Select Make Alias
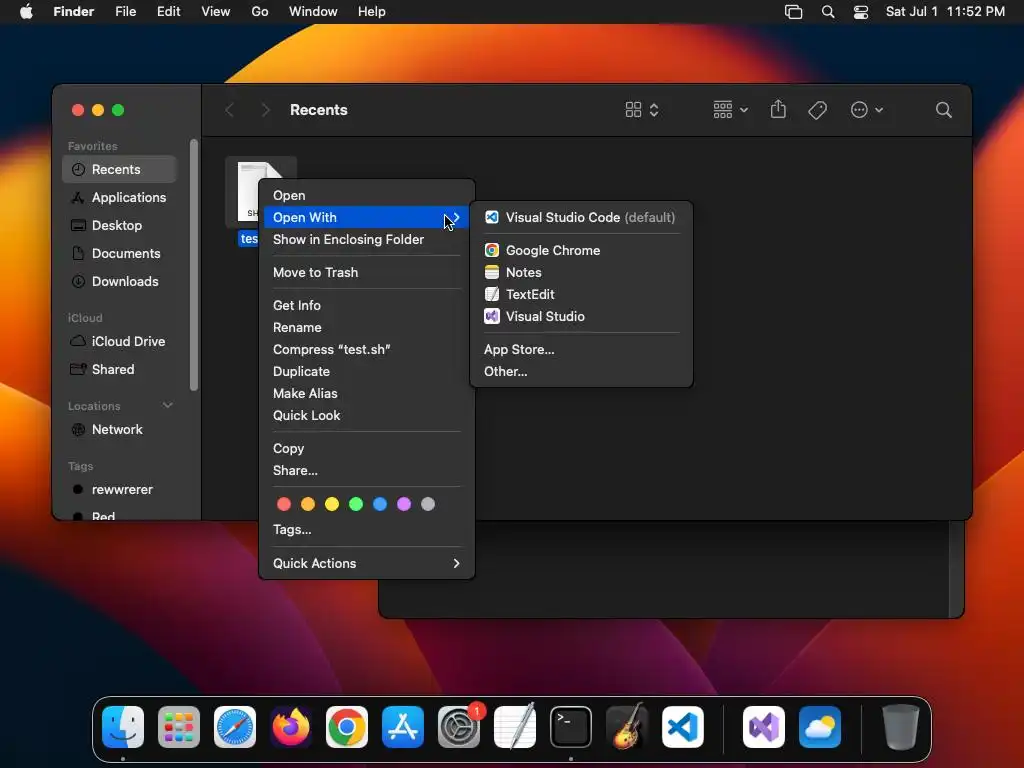The image size is (1024, 768). pyautogui.click(x=366, y=393)
